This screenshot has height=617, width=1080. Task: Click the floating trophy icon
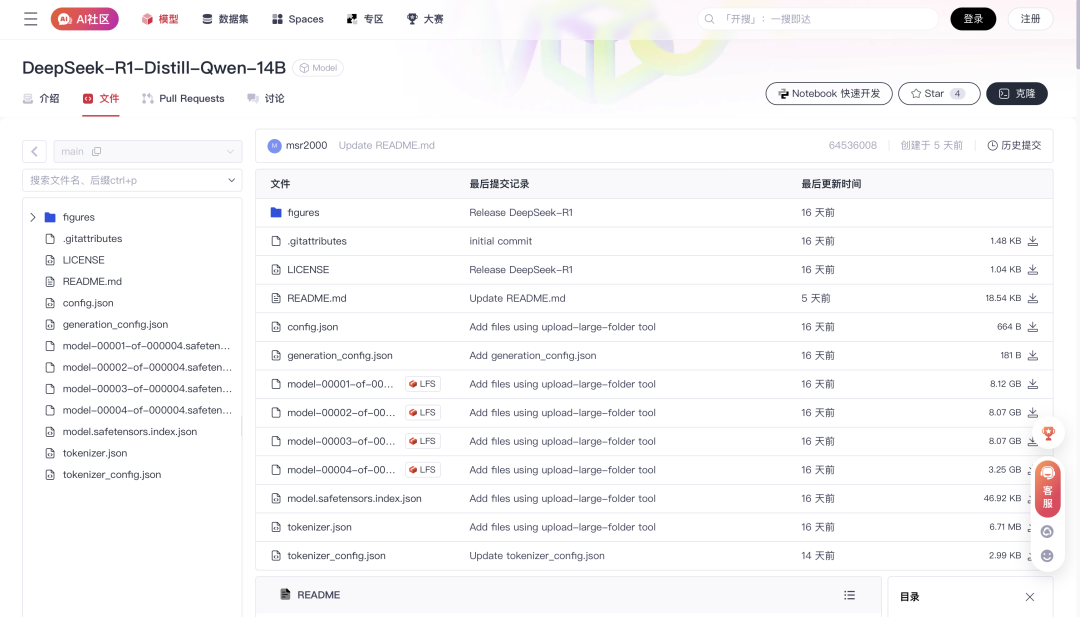1048,433
